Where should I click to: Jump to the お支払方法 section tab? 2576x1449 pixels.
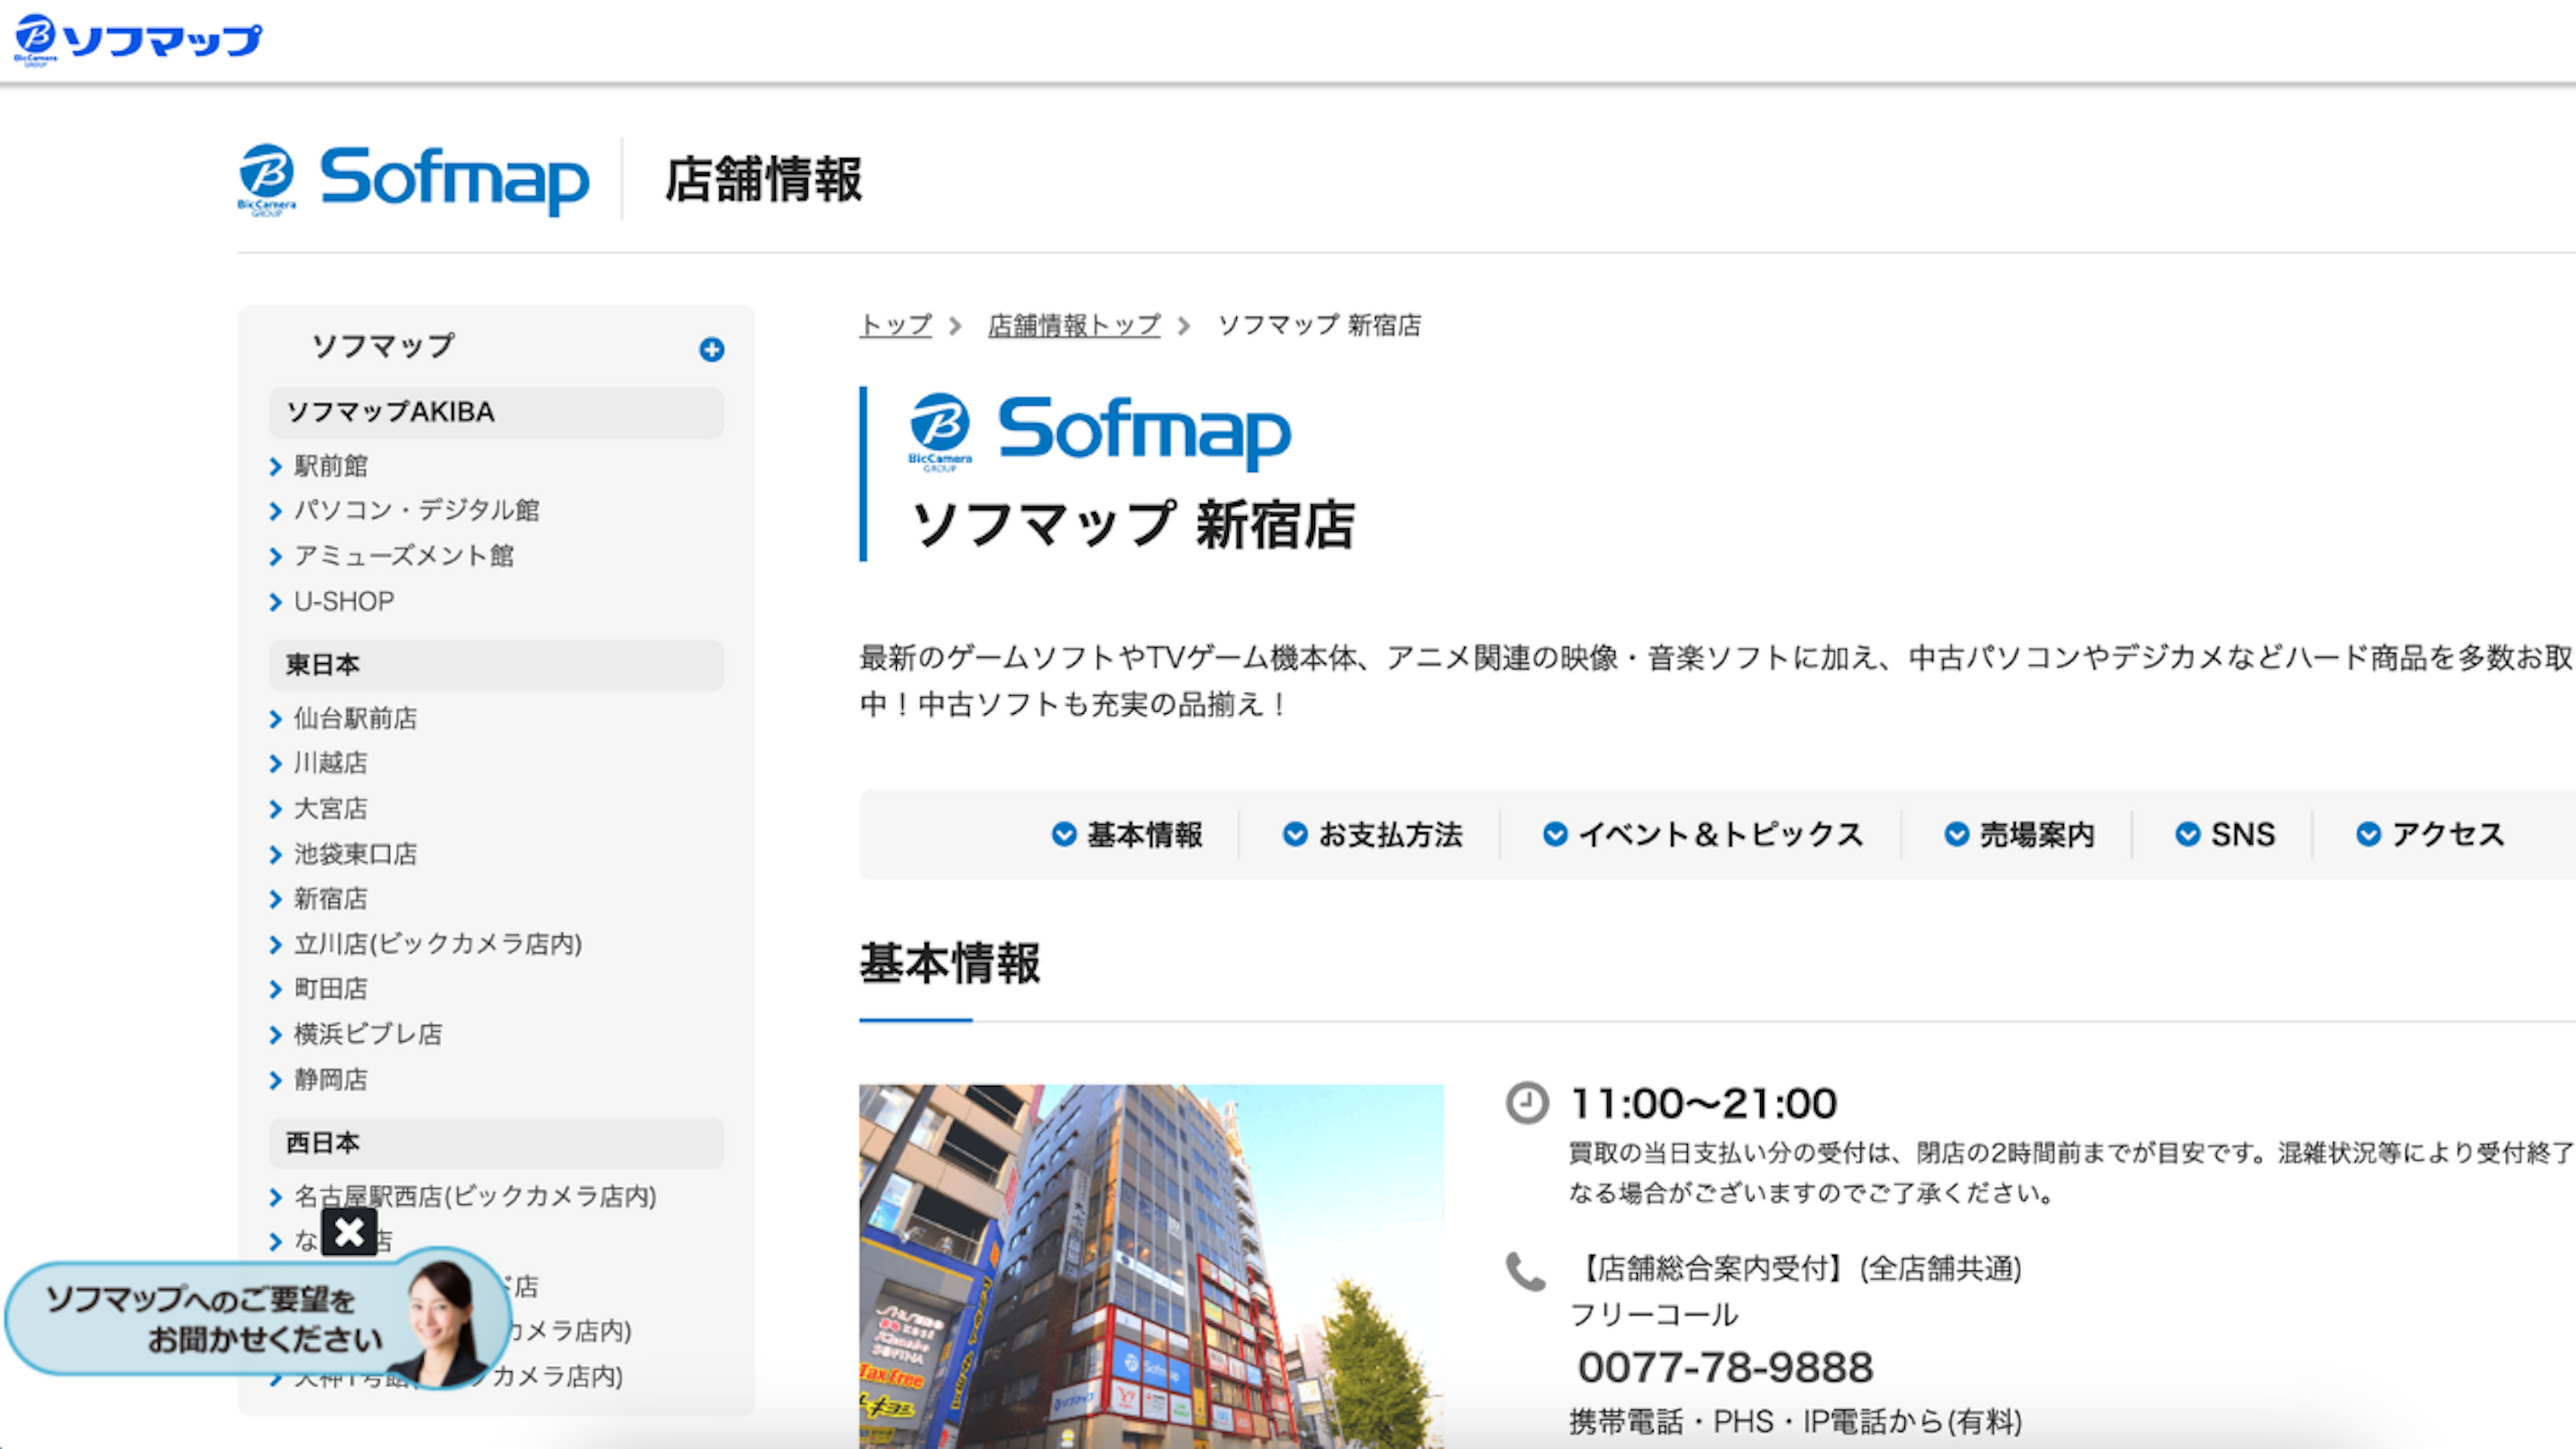click(1372, 834)
